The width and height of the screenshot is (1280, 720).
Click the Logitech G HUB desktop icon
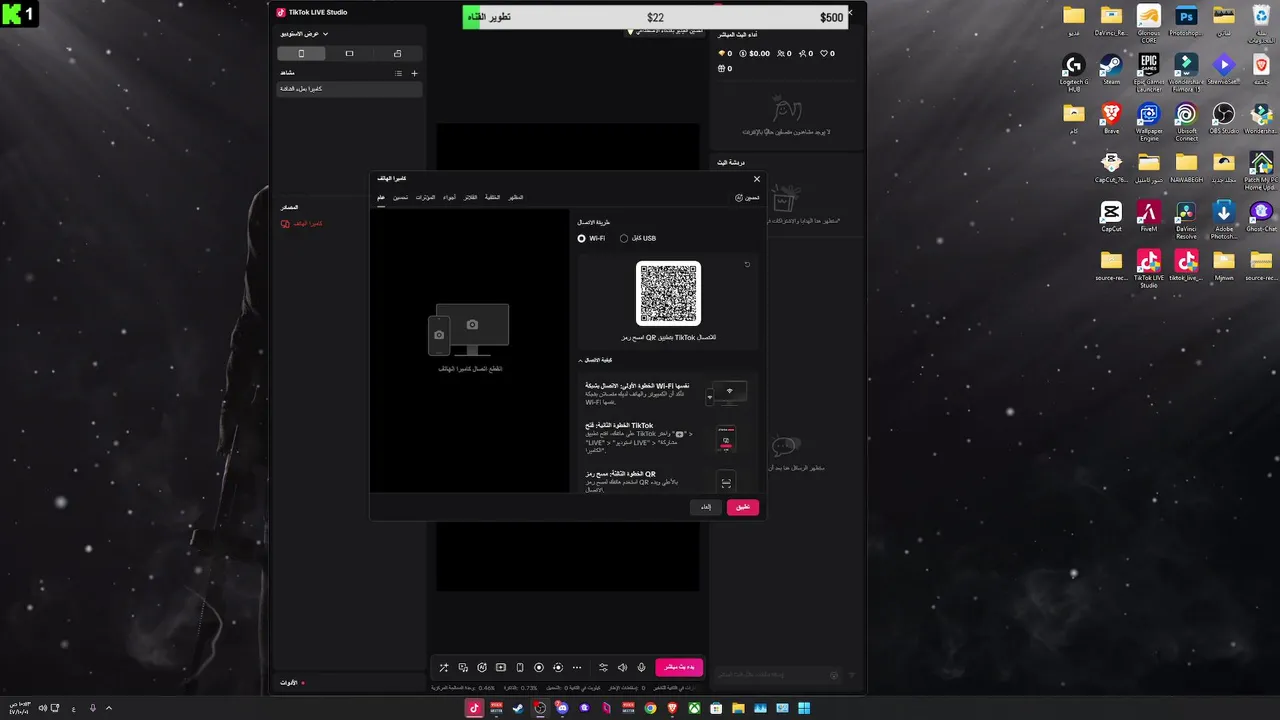pyautogui.click(x=1073, y=71)
